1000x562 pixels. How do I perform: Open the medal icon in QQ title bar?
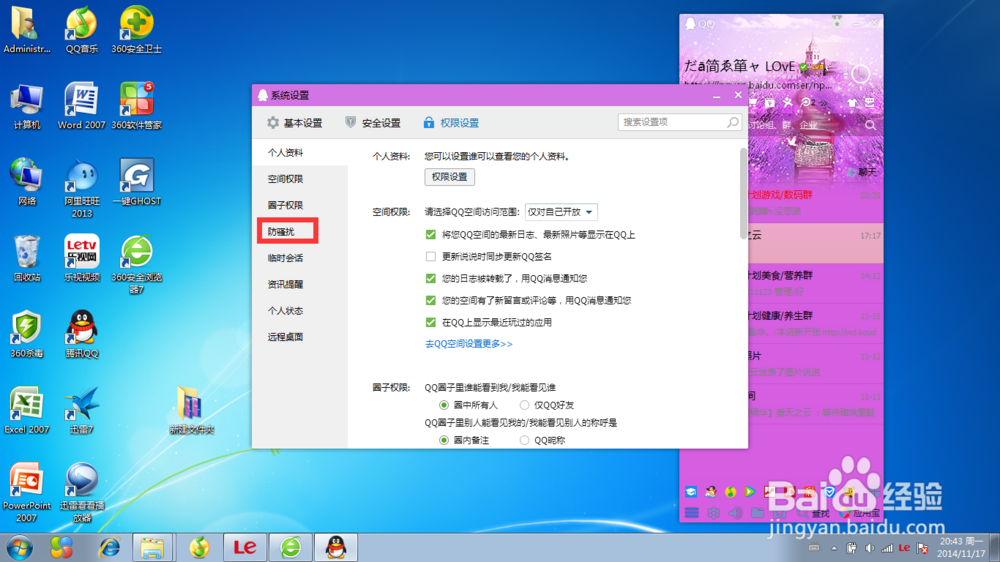837,22
